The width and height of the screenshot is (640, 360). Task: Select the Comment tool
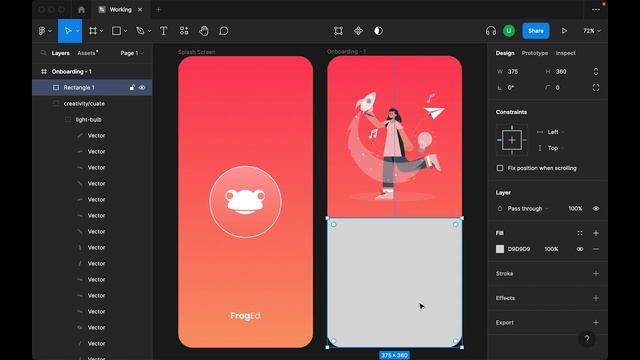(224, 31)
